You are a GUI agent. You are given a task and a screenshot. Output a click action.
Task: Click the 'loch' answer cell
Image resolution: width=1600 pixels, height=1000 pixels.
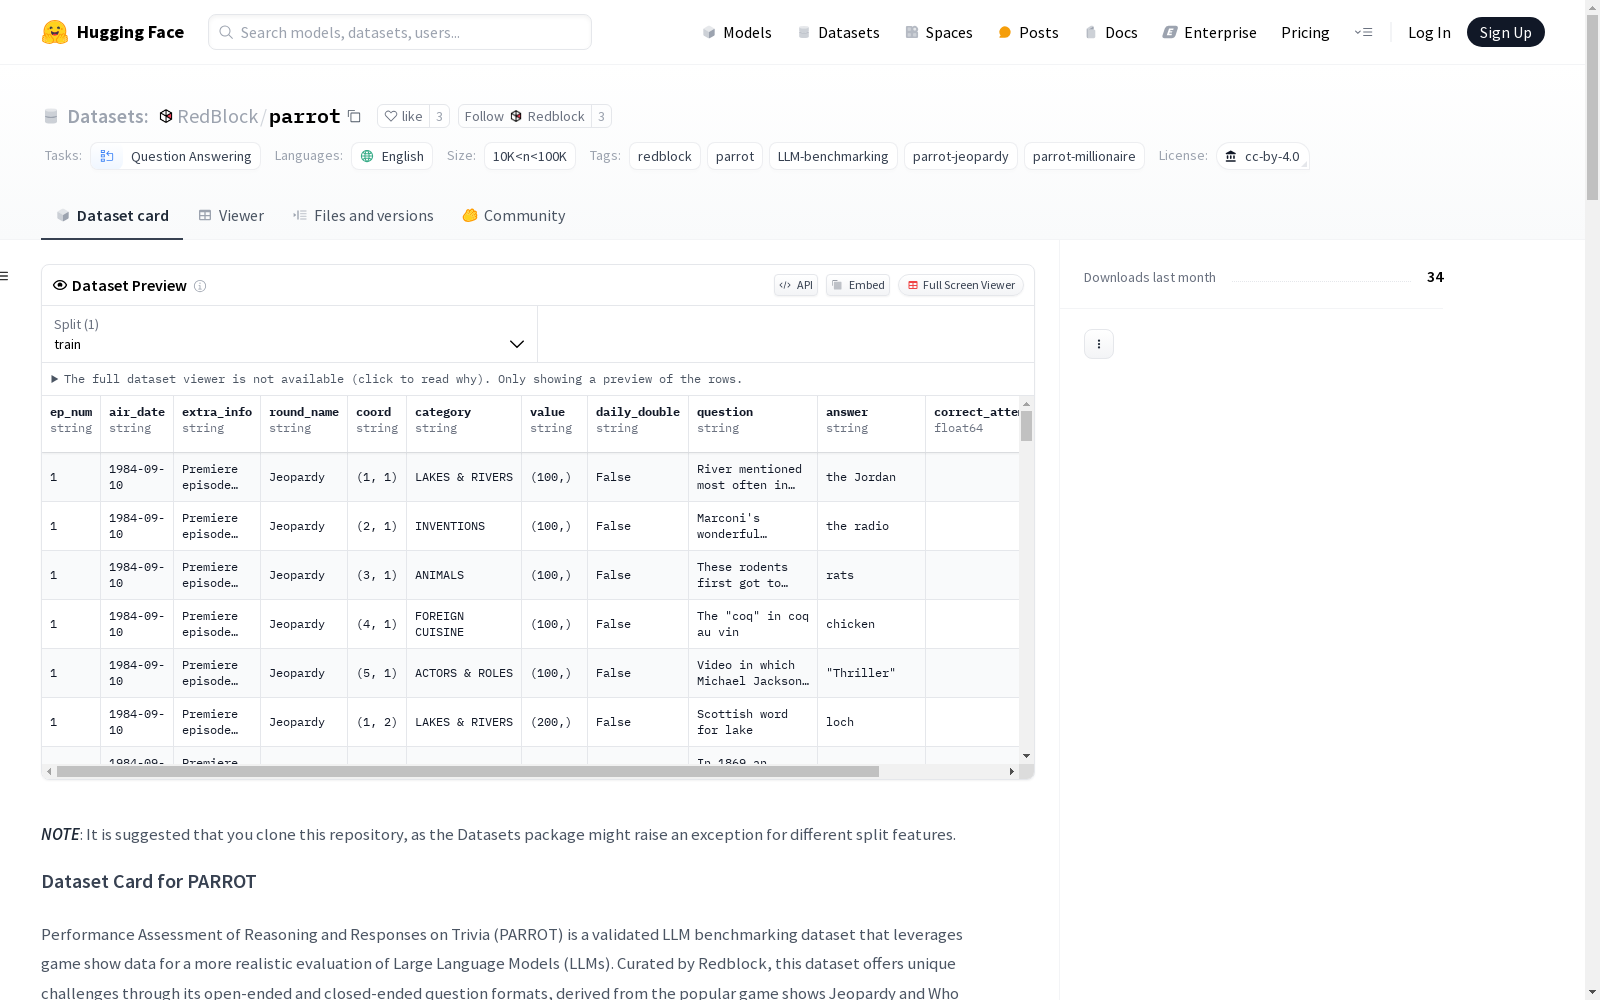pyautogui.click(x=872, y=723)
